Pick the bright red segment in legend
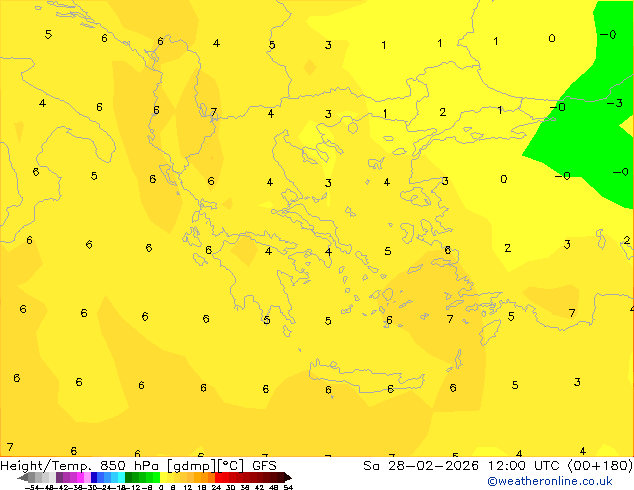 [223, 477]
